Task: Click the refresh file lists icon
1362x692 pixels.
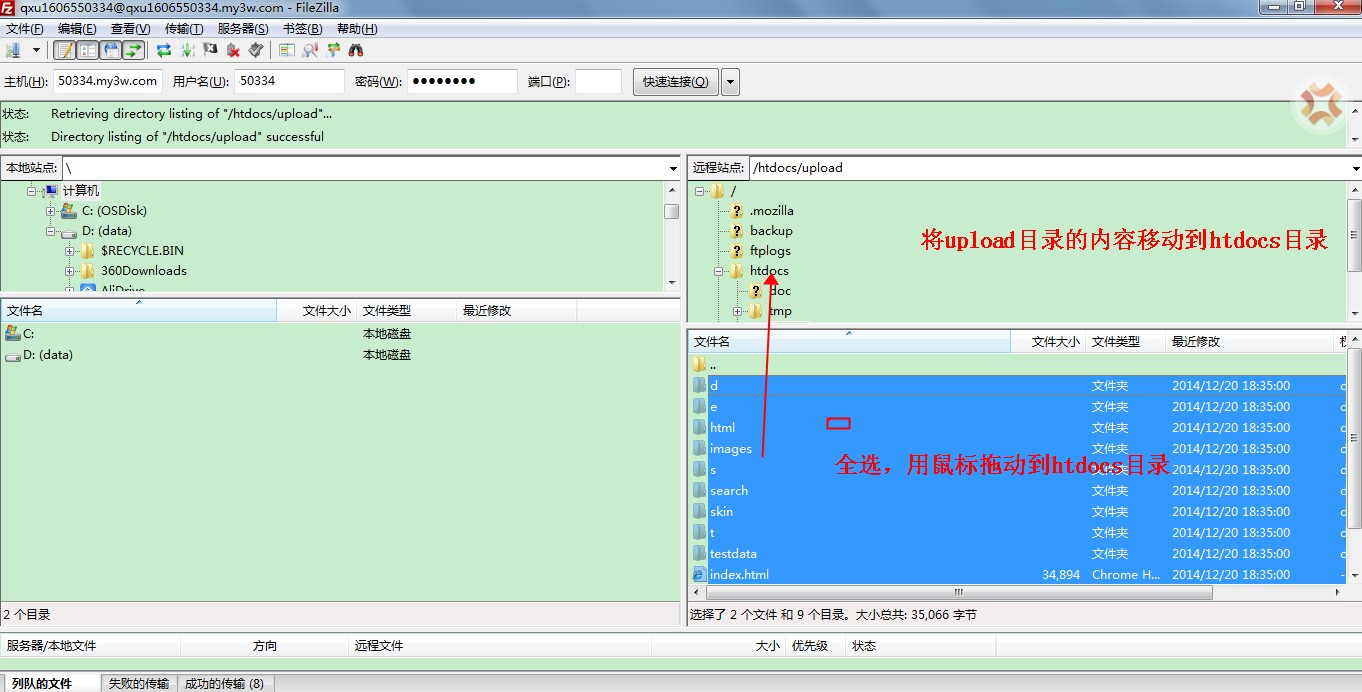Action: tap(164, 50)
